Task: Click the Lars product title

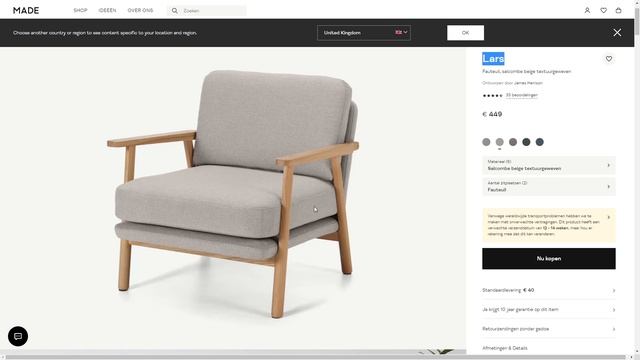Action: pos(493,59)
